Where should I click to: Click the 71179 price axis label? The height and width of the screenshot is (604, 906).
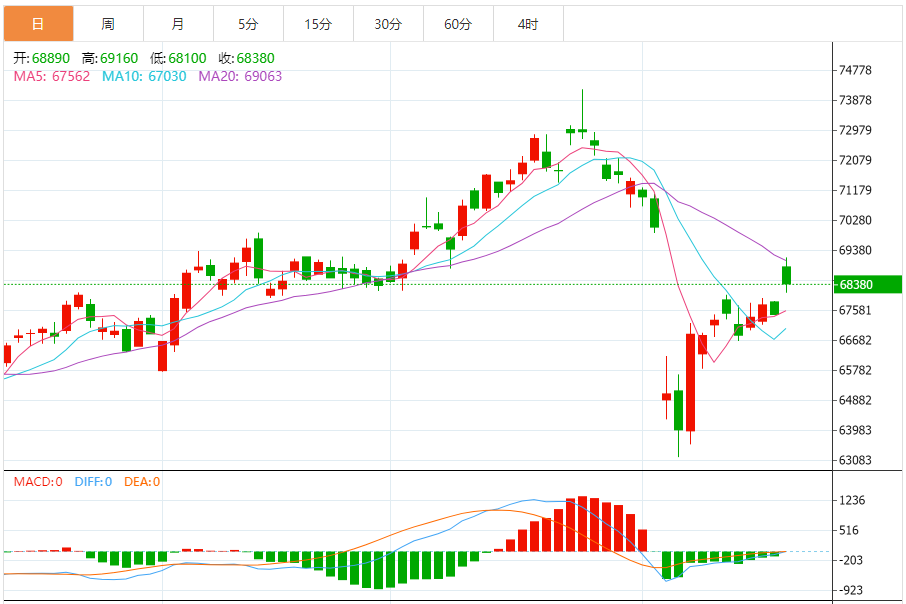855,190
